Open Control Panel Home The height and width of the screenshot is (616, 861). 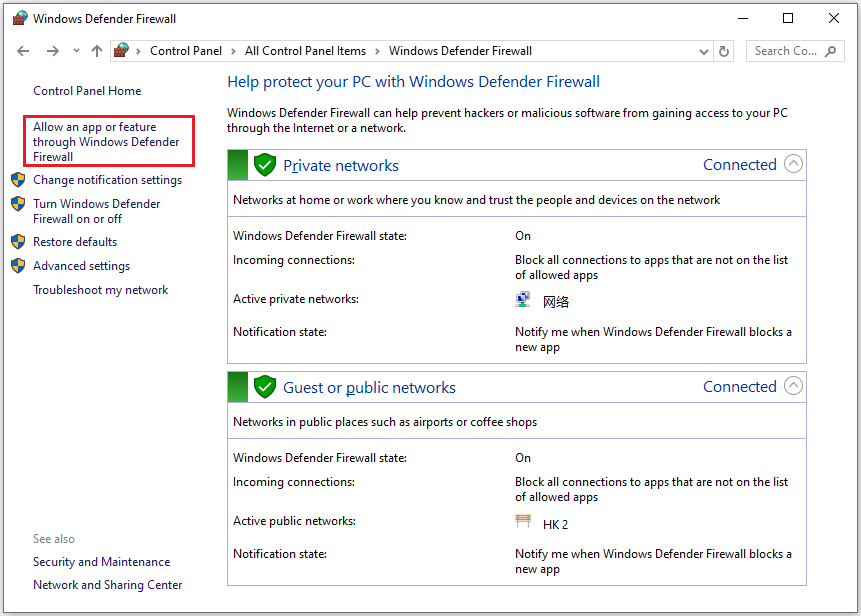87,91
